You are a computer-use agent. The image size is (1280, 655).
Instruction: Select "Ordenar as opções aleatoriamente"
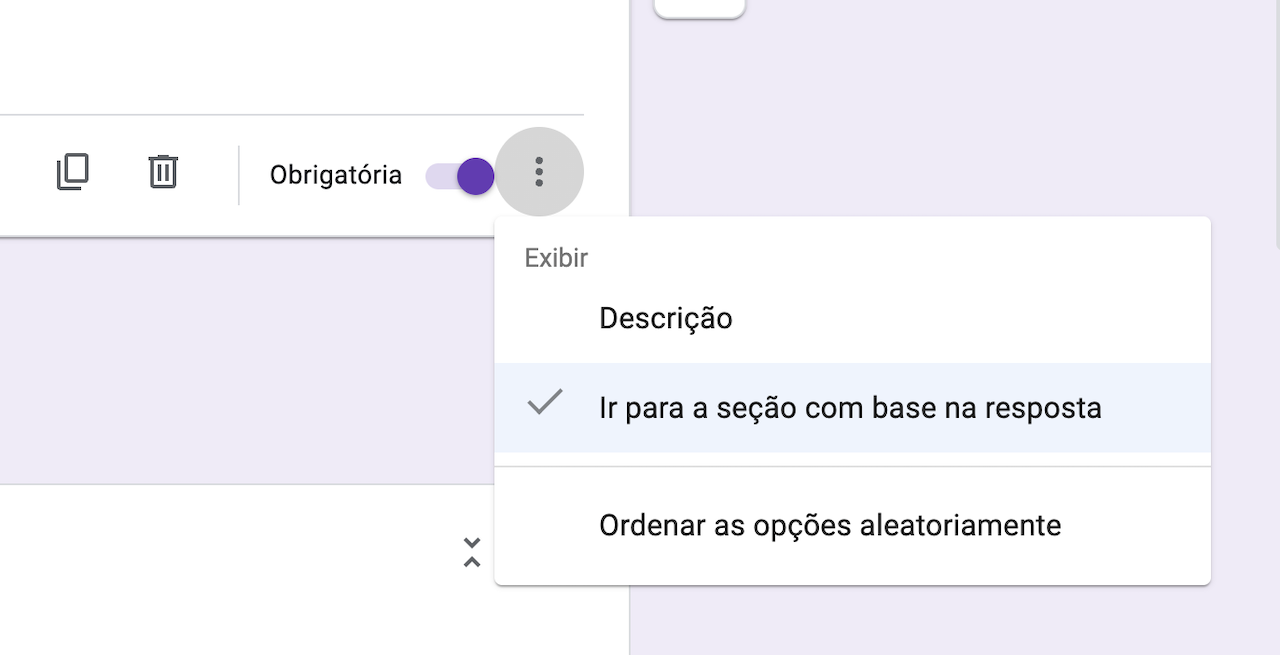point(830,525)
